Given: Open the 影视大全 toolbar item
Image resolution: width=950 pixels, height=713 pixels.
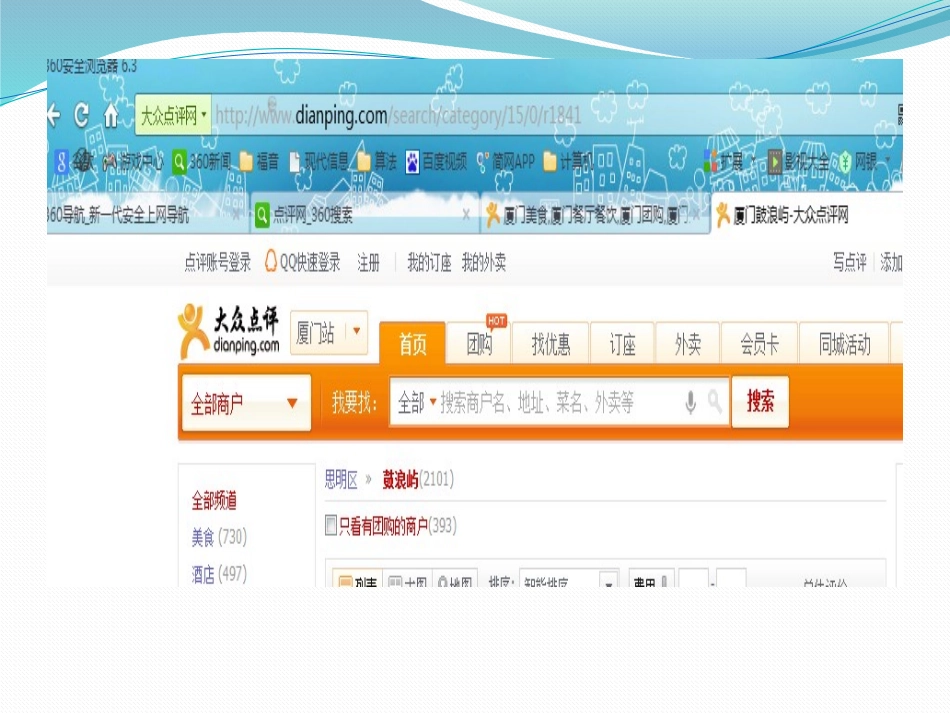Looking at the screenshot, I should [x=797, y=162].
